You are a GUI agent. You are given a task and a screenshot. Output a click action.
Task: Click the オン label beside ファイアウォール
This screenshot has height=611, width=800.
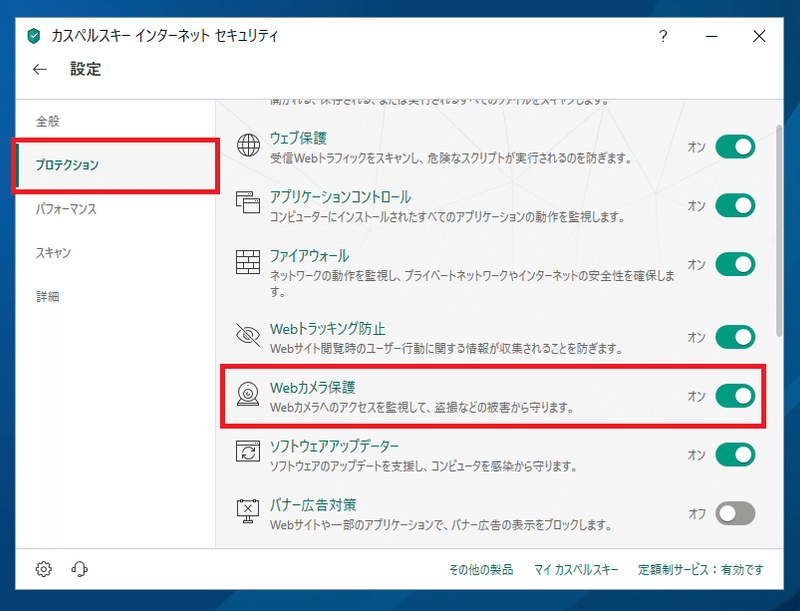[x=696, y=265]
